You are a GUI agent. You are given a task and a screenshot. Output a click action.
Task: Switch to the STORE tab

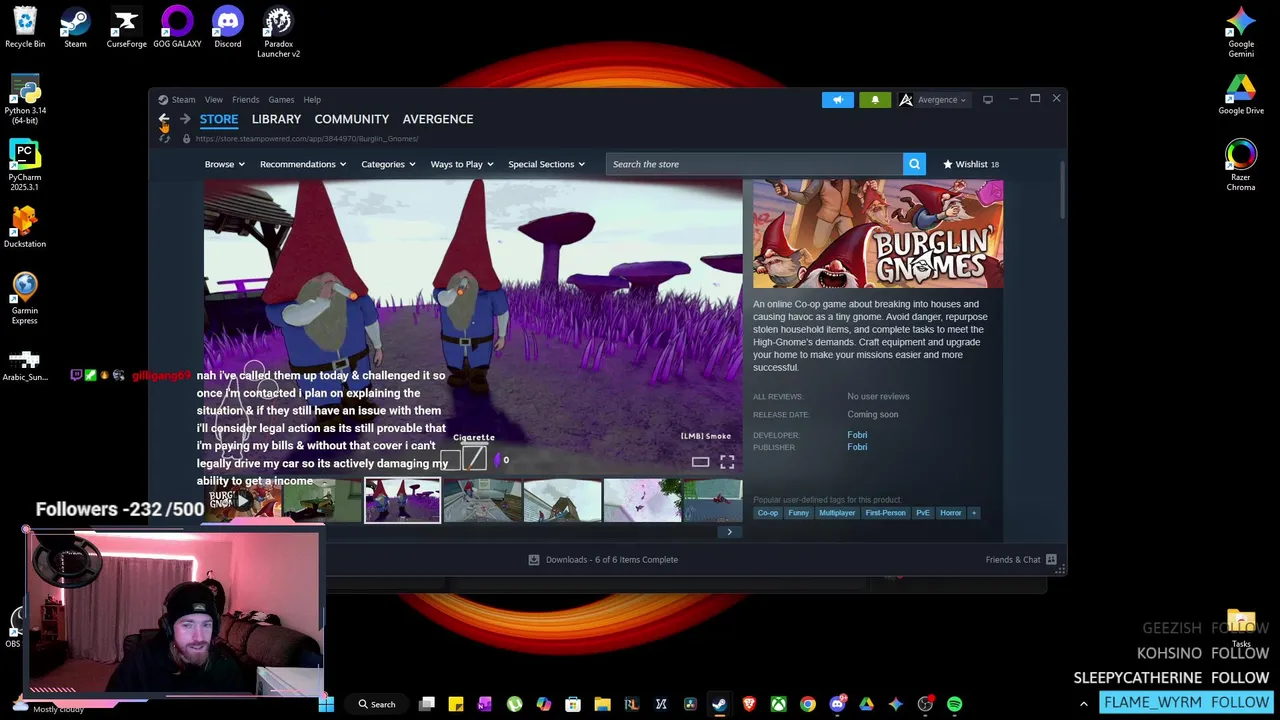click(x=219, y=119)
